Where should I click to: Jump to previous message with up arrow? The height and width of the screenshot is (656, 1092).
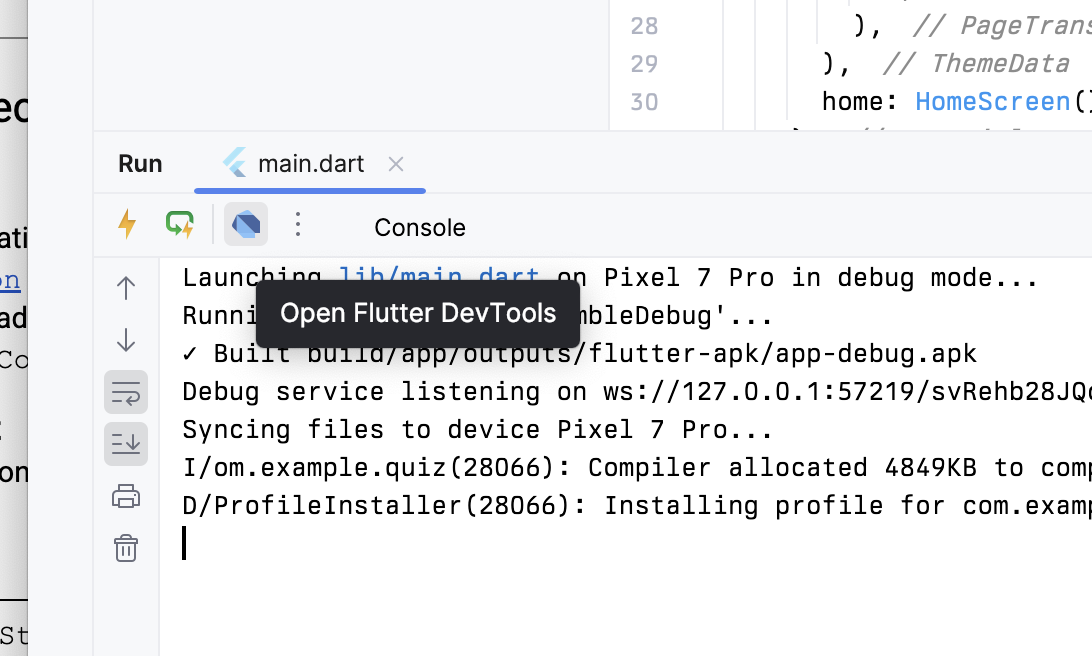coord(126,288)
